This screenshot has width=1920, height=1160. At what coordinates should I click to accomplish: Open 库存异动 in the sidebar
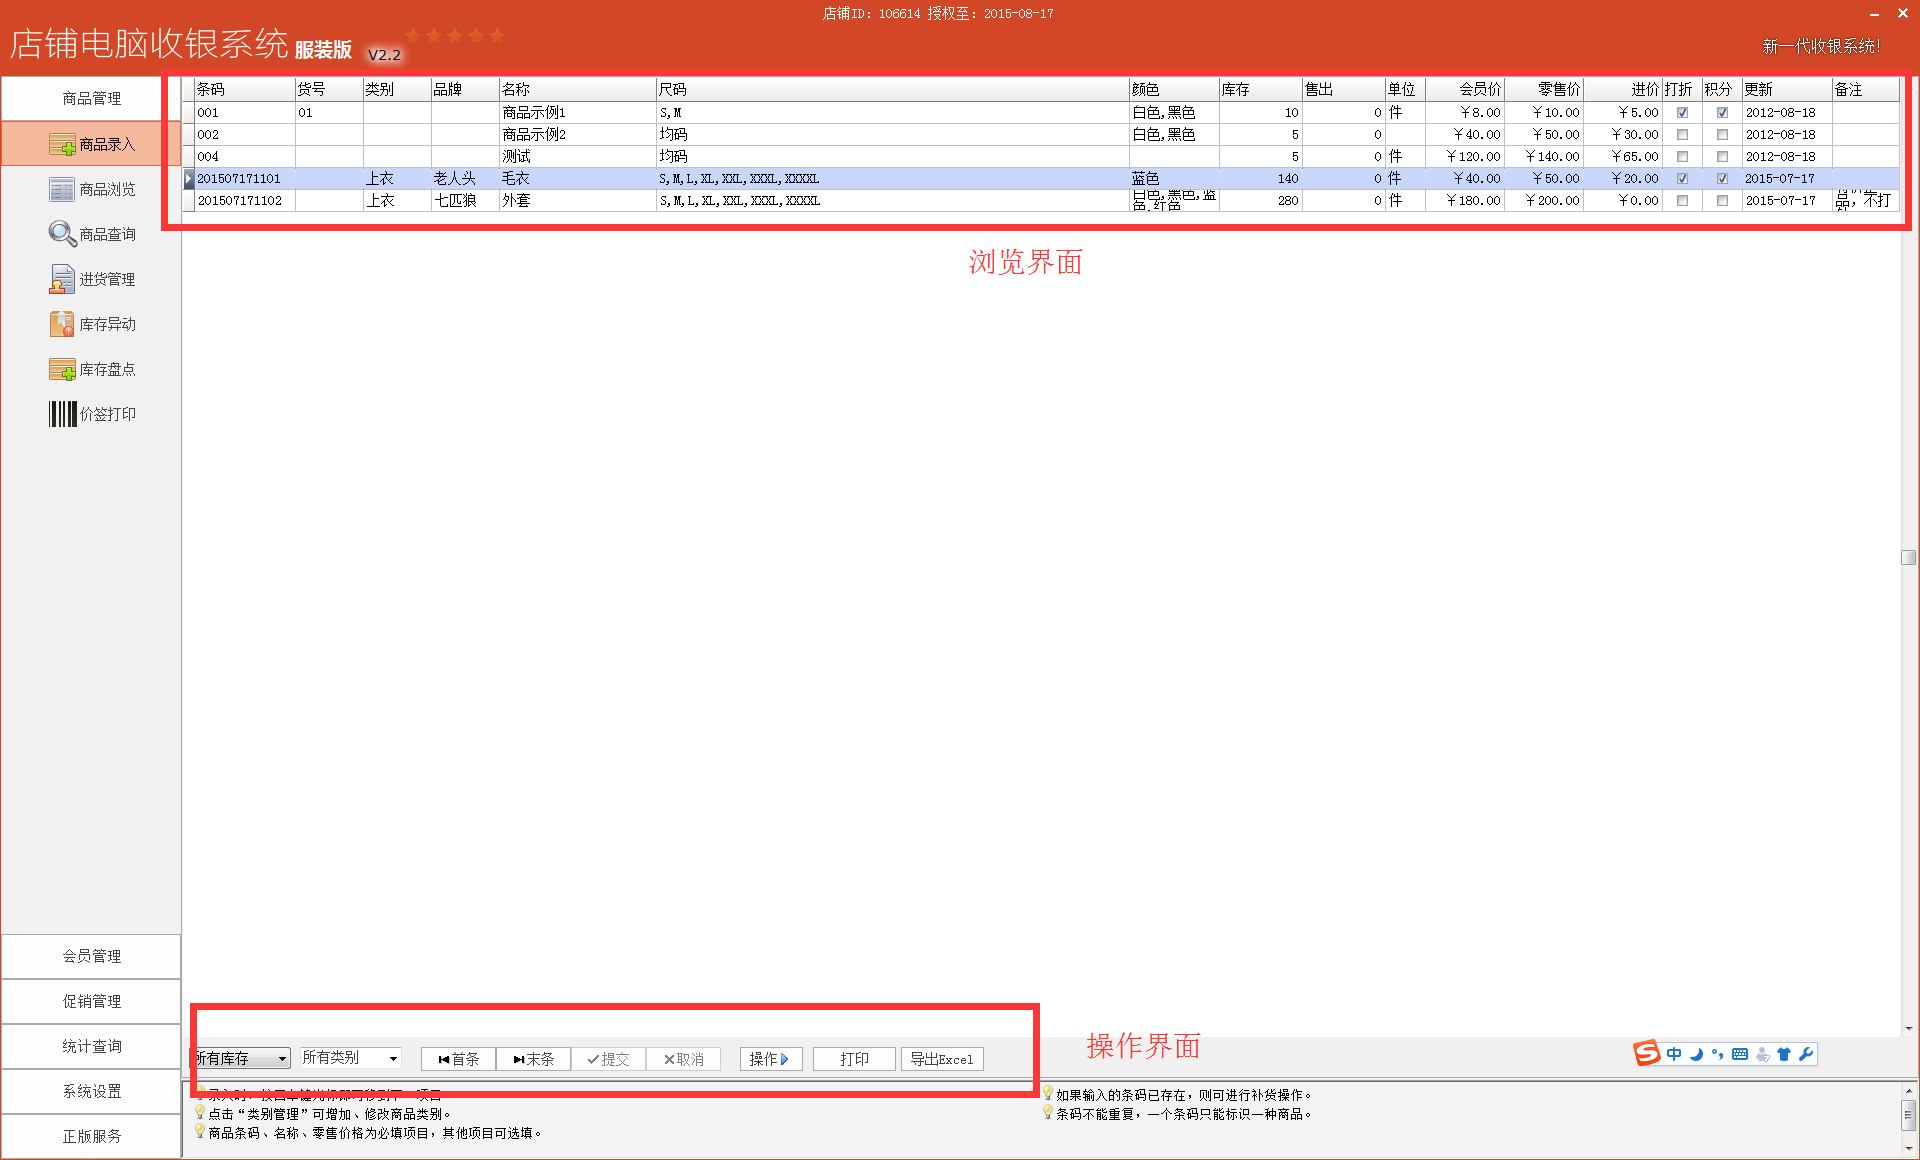(x=91, y=324)
